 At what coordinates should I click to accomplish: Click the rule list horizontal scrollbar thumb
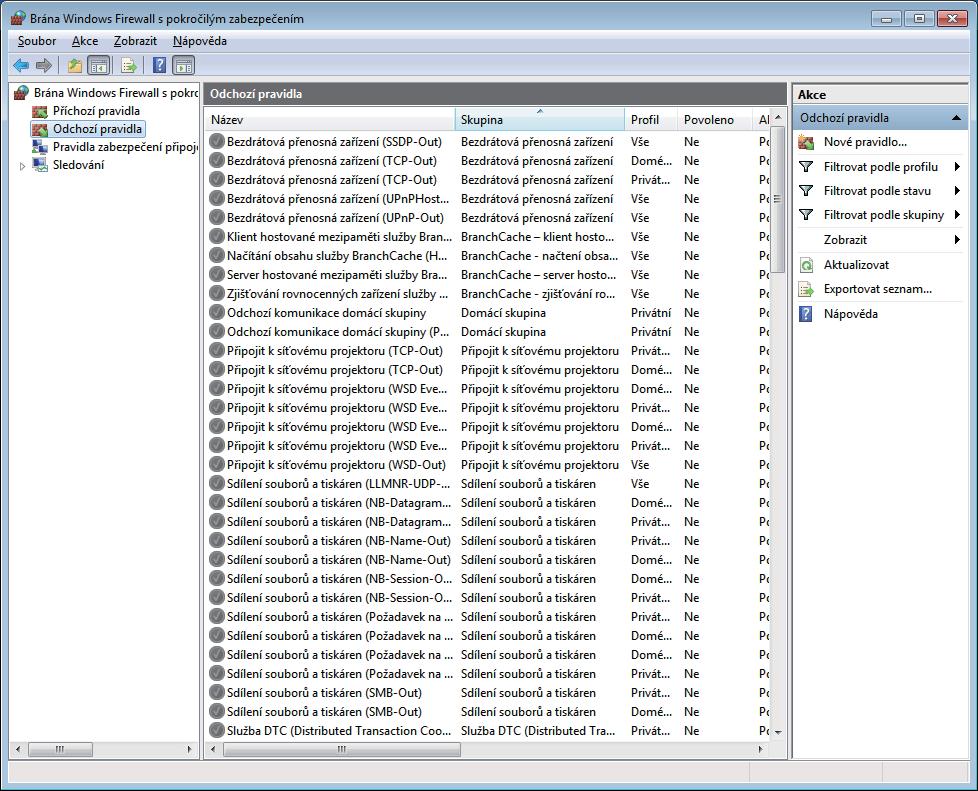tap(342, 749)
